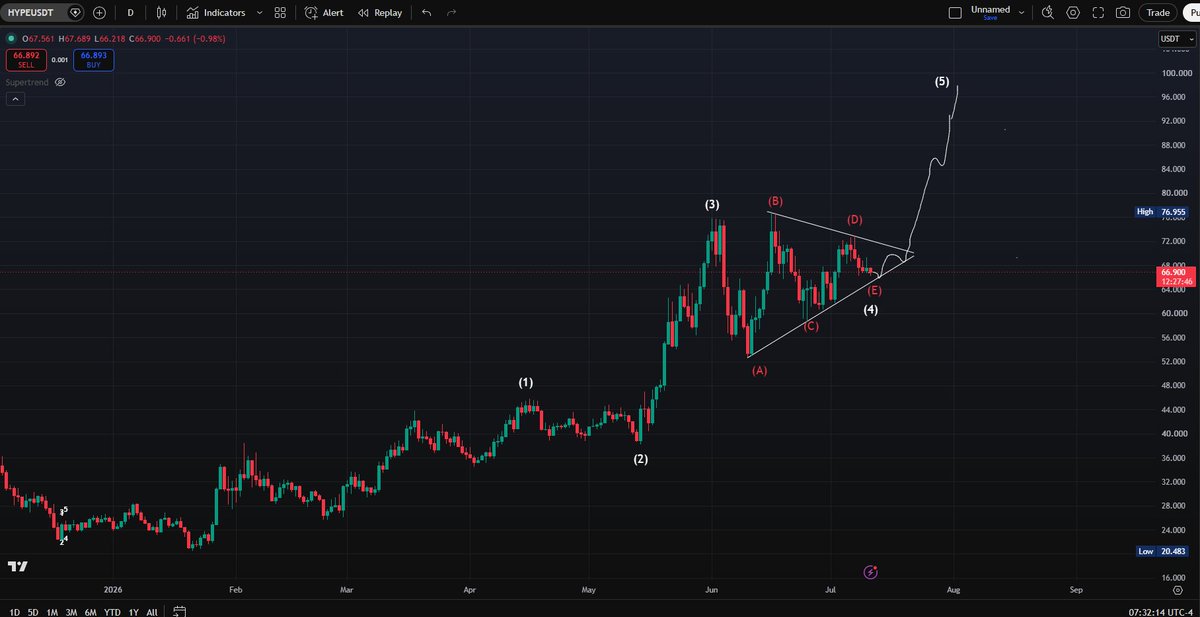Redo the last chart action

(451, 13)
